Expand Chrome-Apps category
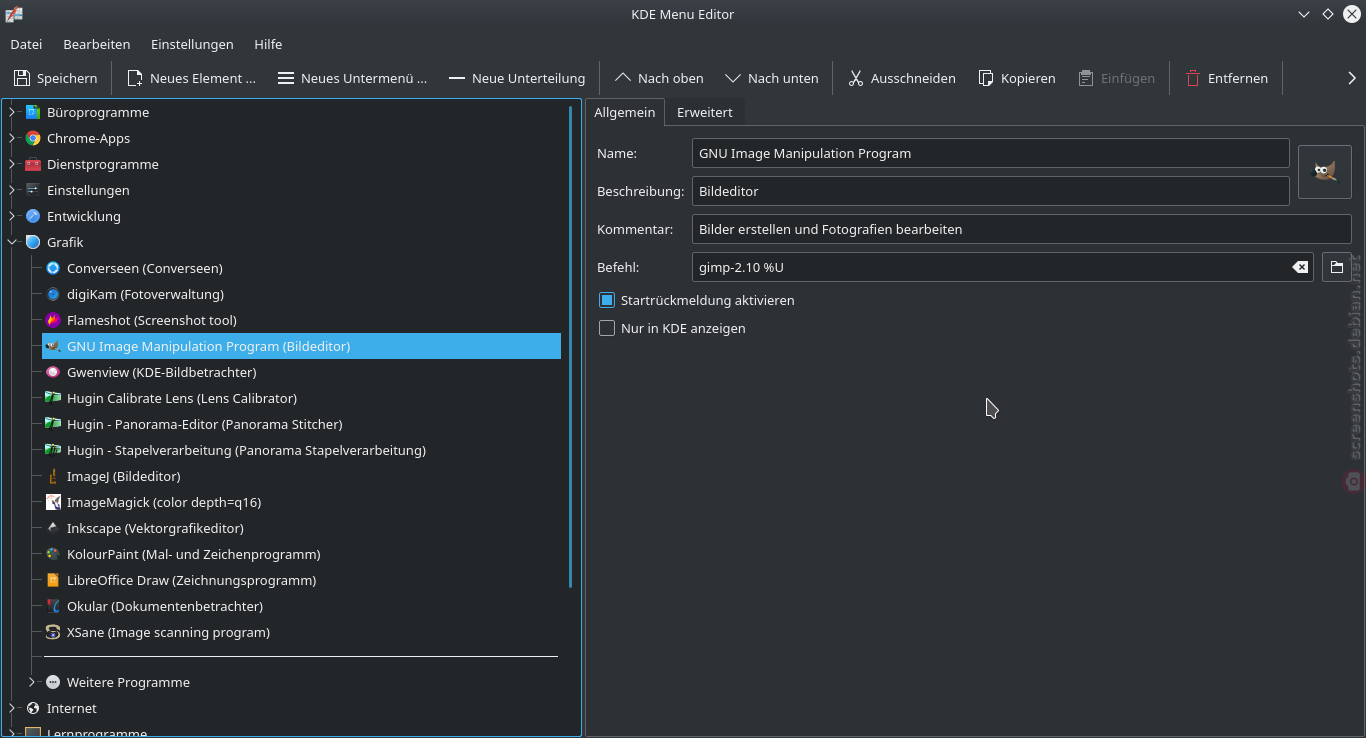The image size is (1366, 738). pyautogui.click(x=12, y=138)
